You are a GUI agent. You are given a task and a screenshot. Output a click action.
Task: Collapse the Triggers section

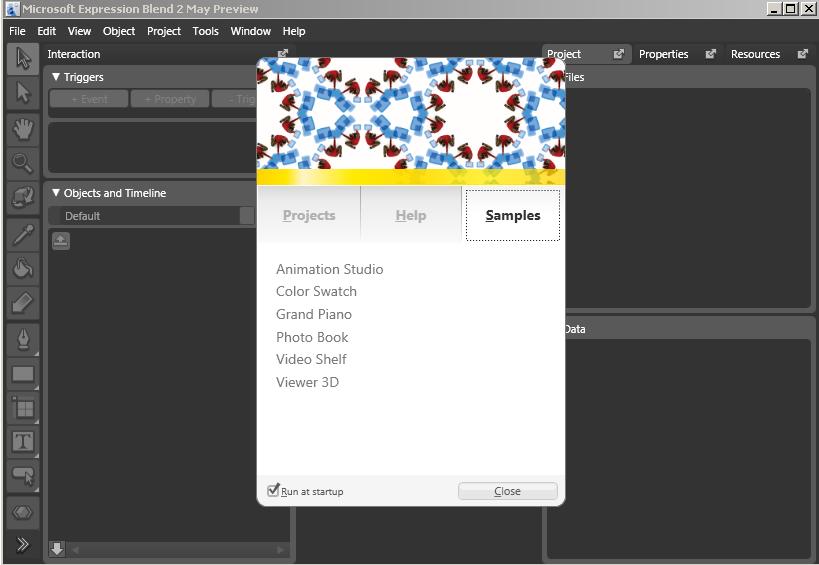tap(56, 77)
